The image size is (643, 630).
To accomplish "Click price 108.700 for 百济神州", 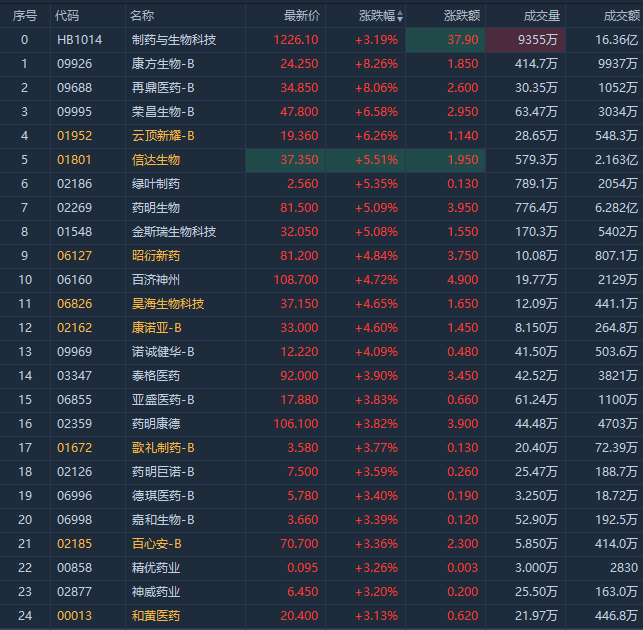I will tap(296, 280).
